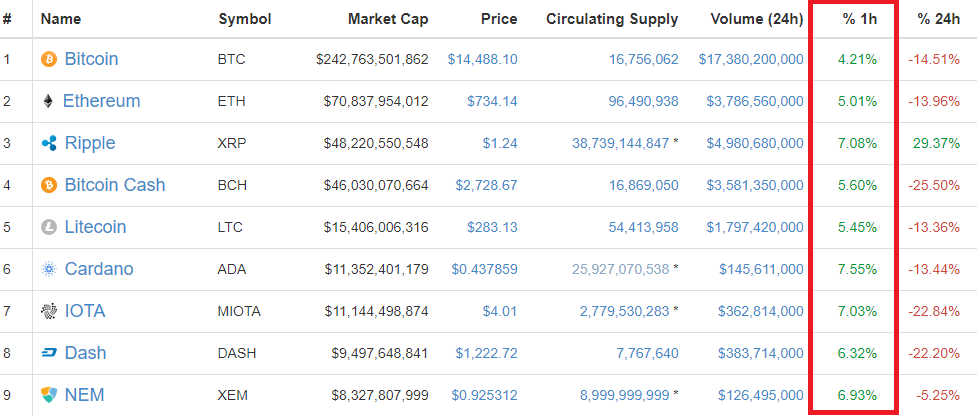Click the Ripple logo icon
The width and height of the screenshot is (977, 416).
coord(49,144)
